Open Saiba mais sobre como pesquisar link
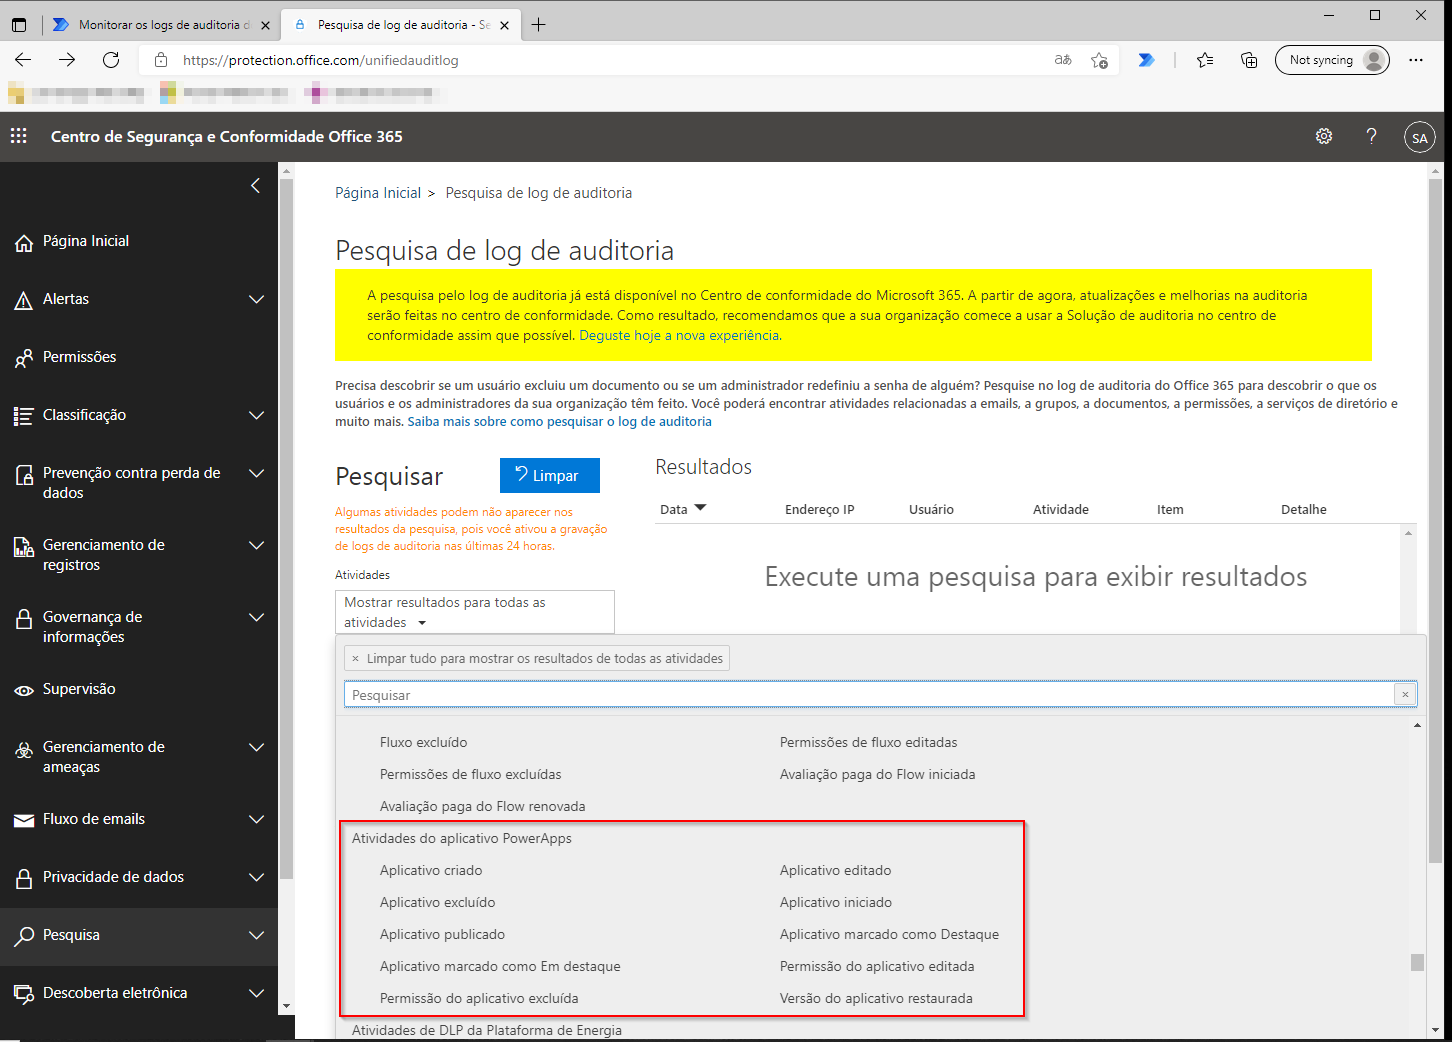Screen dimensions: 1452x1042 point(560,421)
